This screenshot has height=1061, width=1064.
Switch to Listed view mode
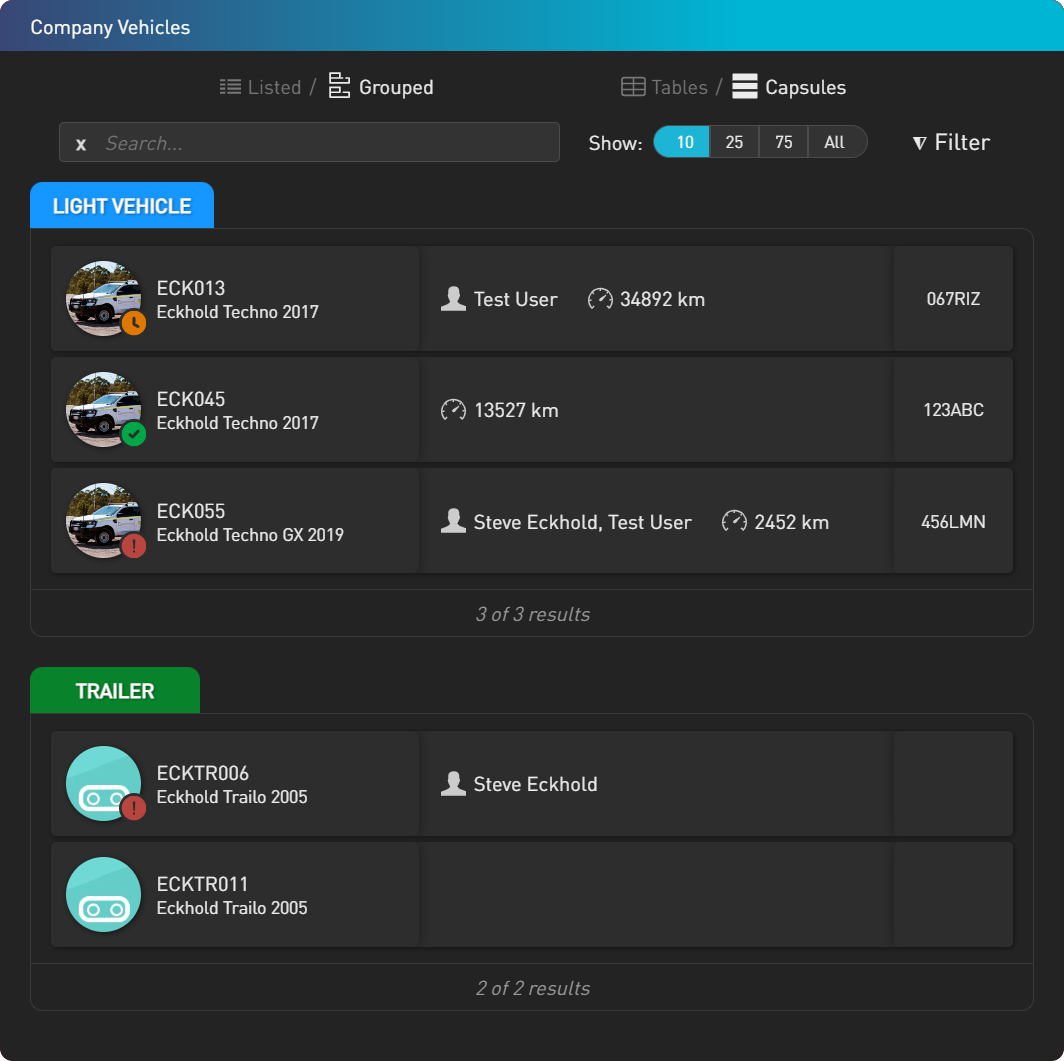click(261, 88)
